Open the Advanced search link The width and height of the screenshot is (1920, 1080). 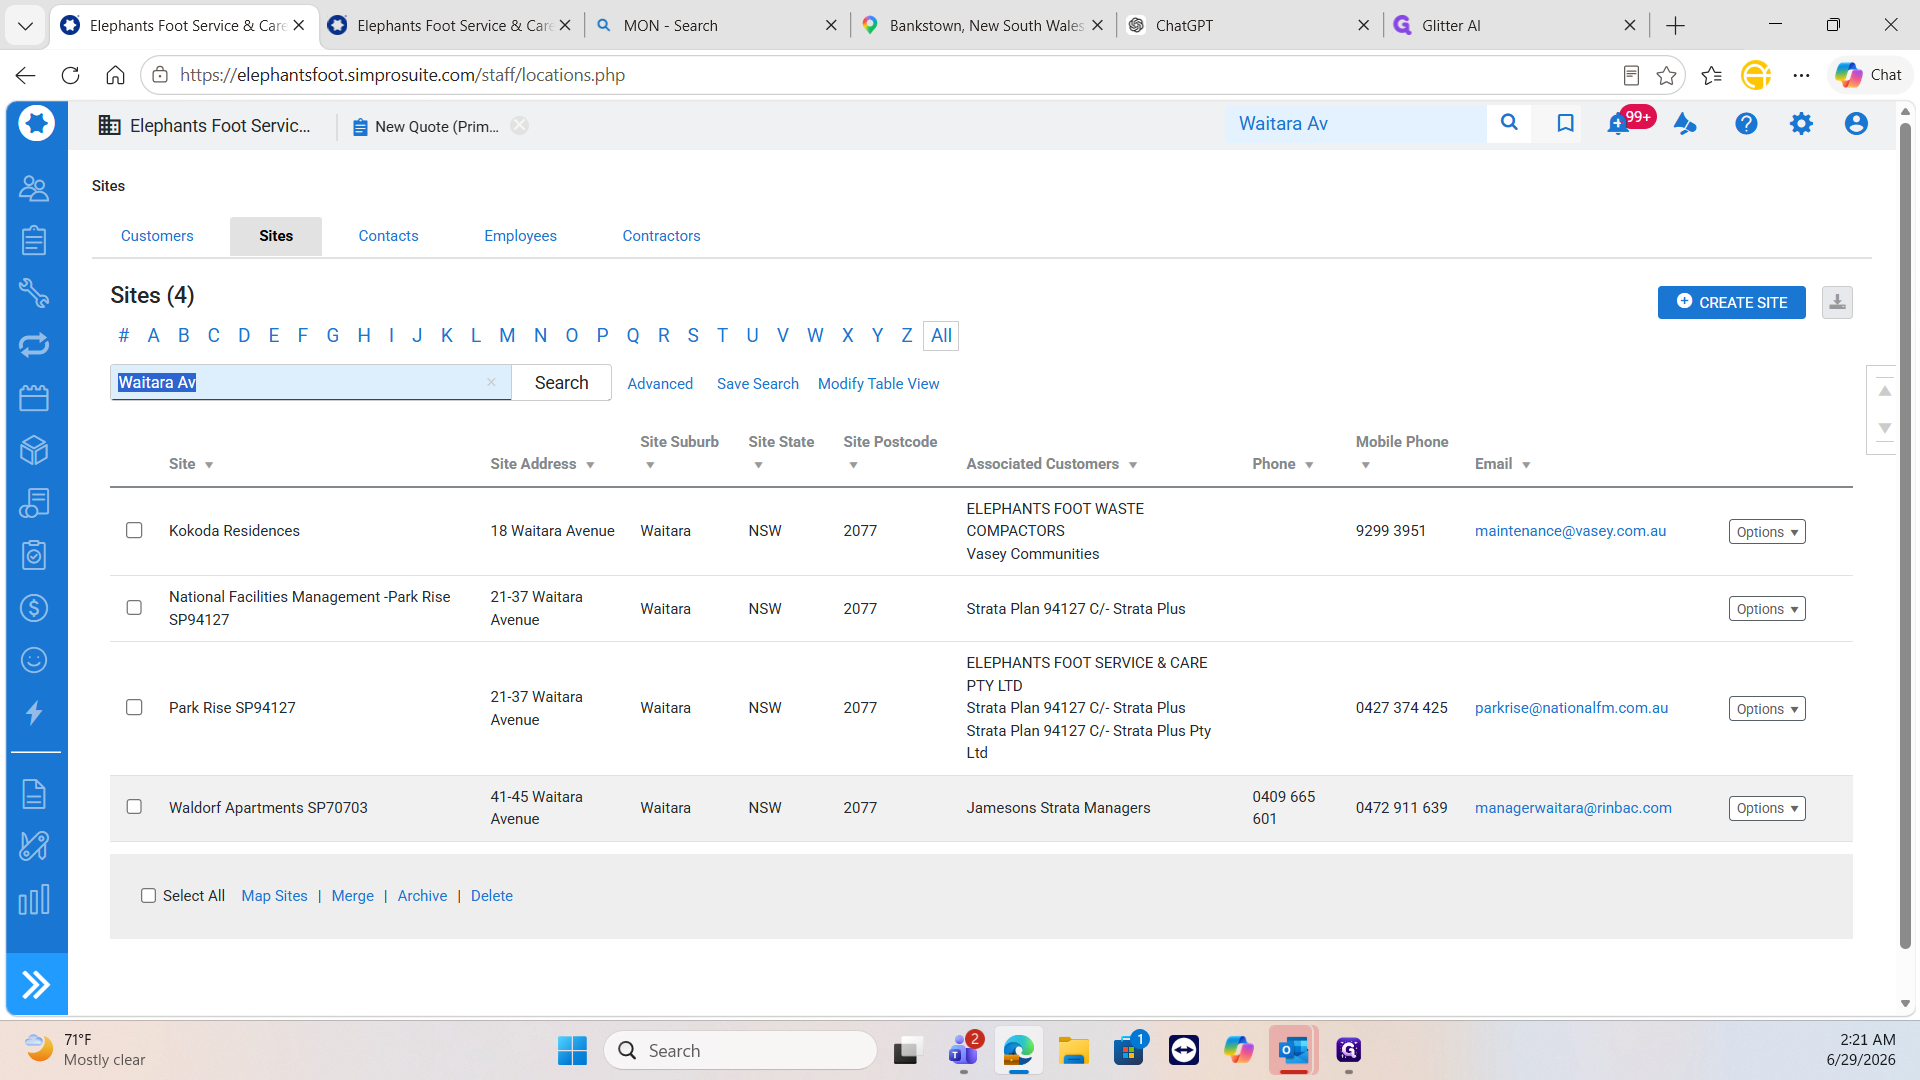point(660,384)
